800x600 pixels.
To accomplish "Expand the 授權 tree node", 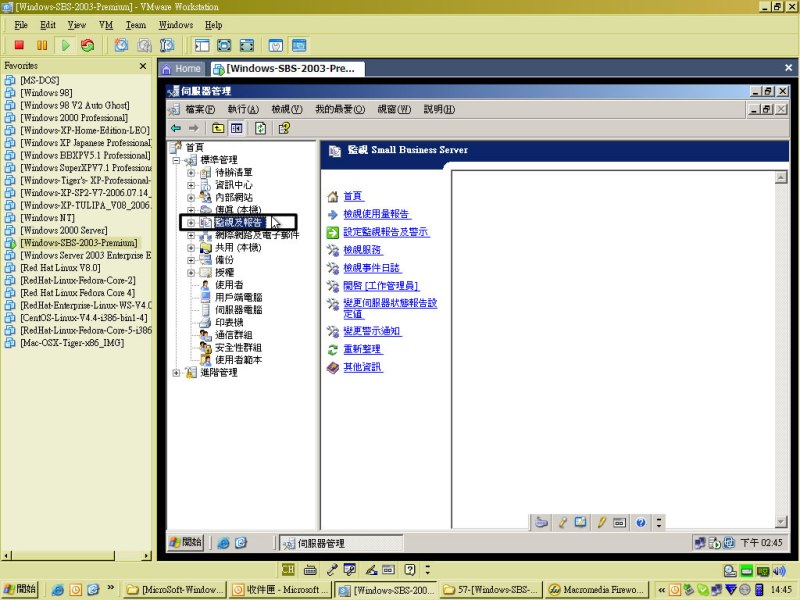I will point(191,272).
